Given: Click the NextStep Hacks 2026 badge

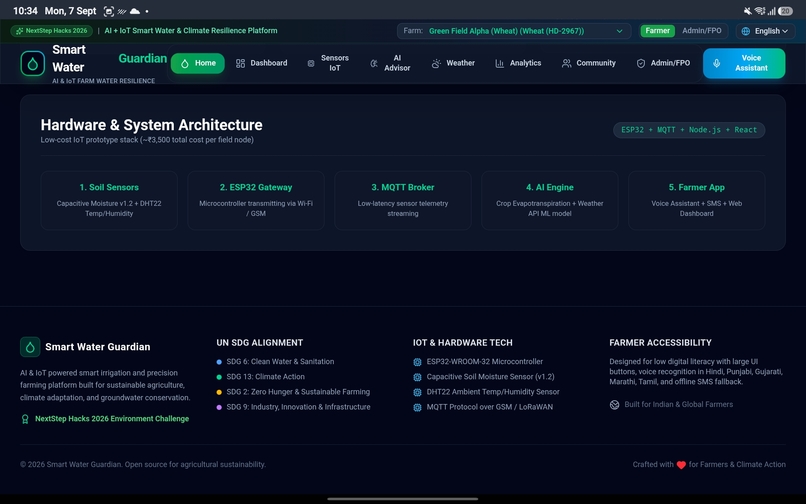Looking at the screenshot, I should [51, 31].
